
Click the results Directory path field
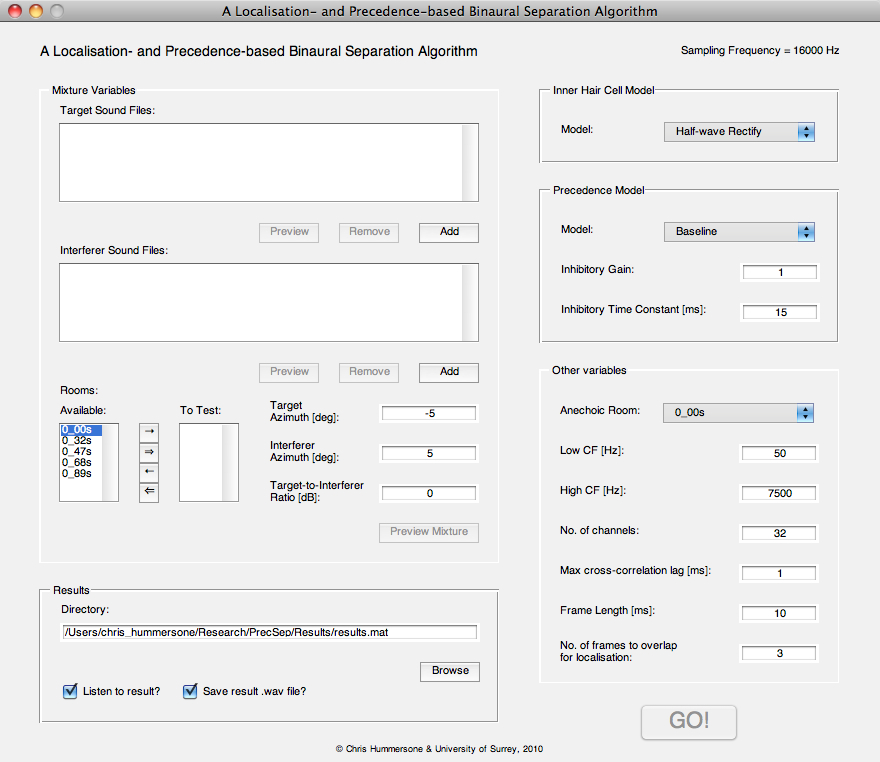(x=269, y=633)
